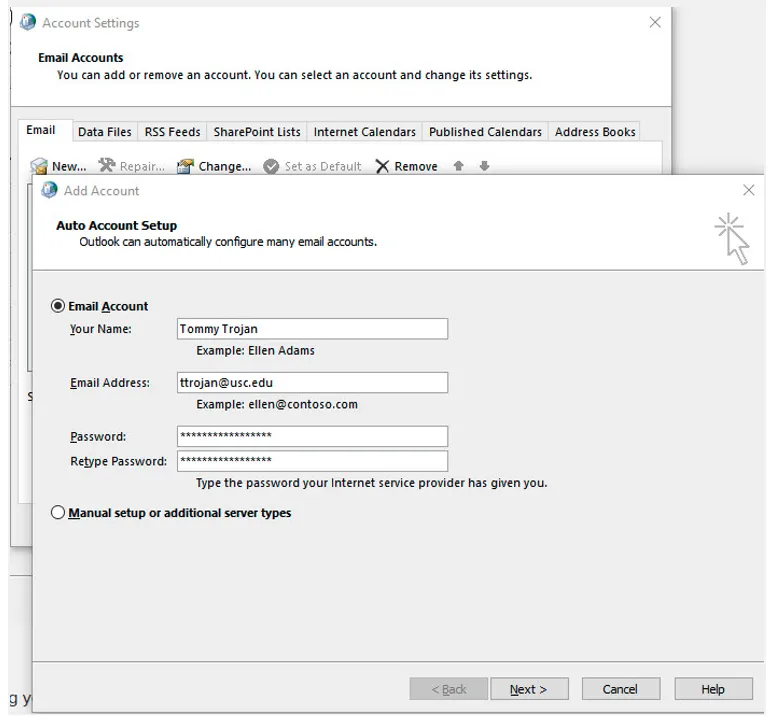This screenshot has height=720, width=771.
Task: Click the Your Name input field
Action: 312,329
